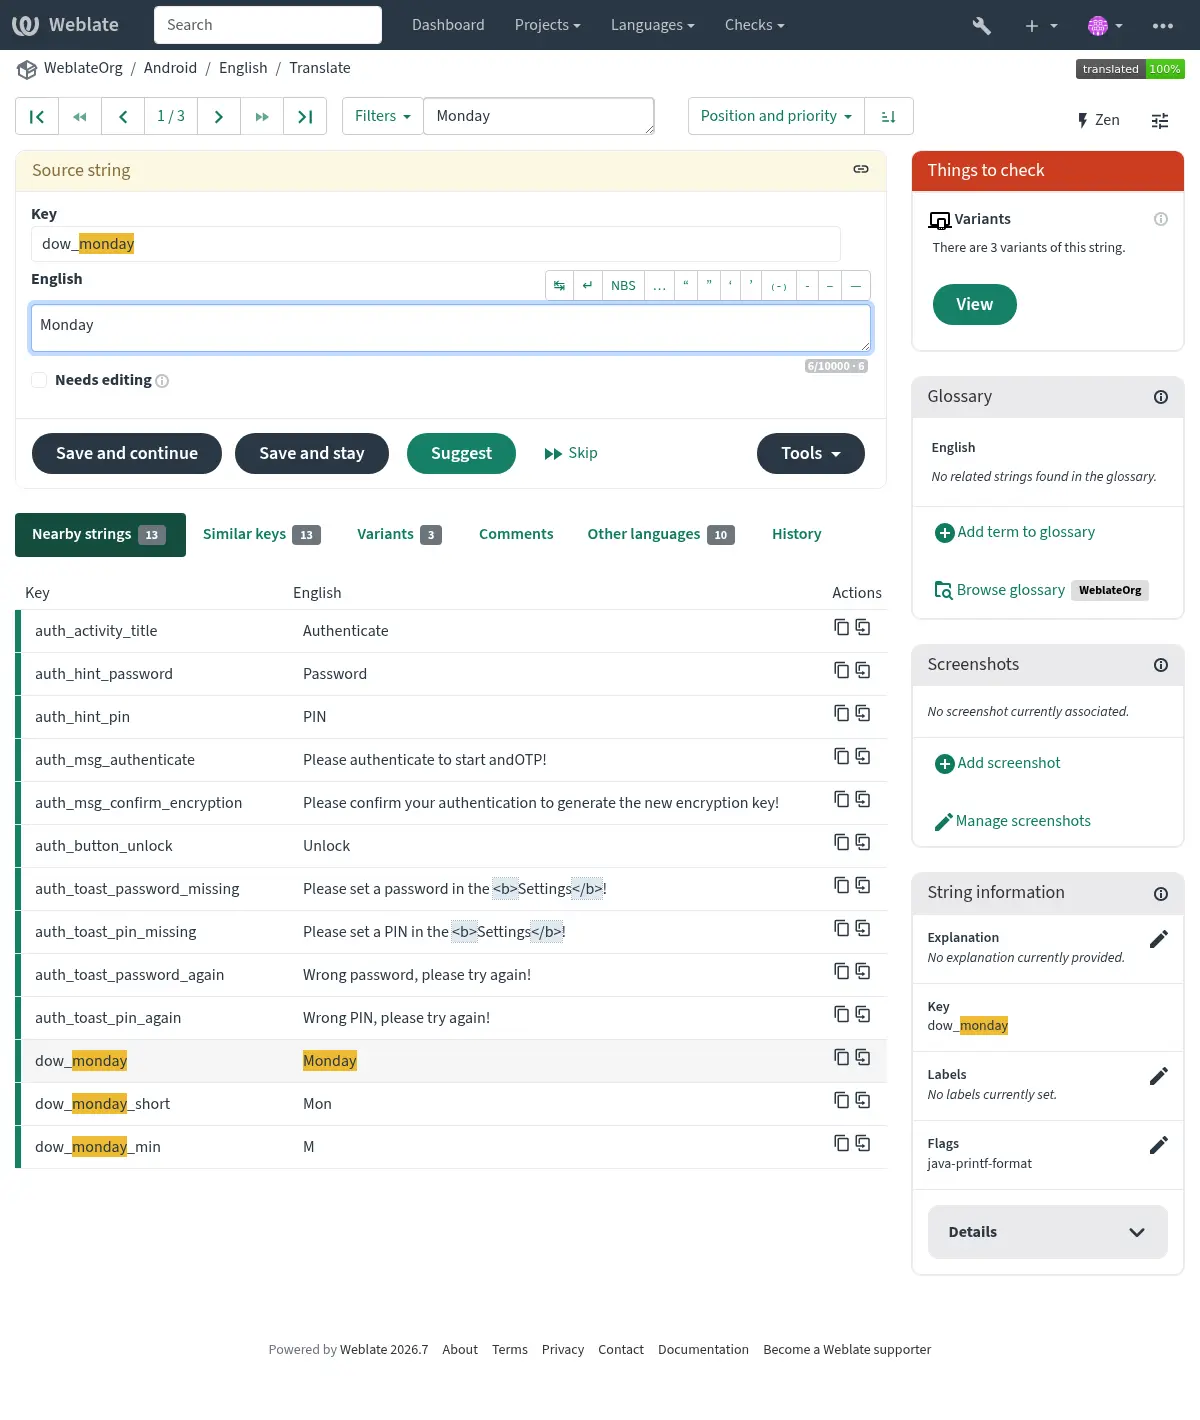The image size is (1200, 1420).
Task: Open wrench management tools icon
Action: pos(982,25)
